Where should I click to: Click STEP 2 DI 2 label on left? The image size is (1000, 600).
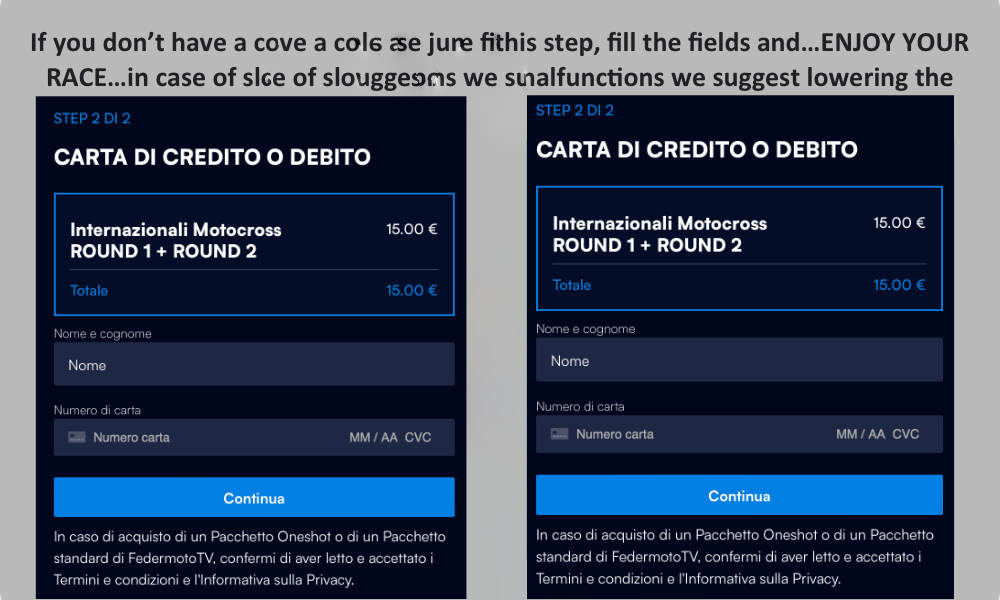click(x=92, y=119)
